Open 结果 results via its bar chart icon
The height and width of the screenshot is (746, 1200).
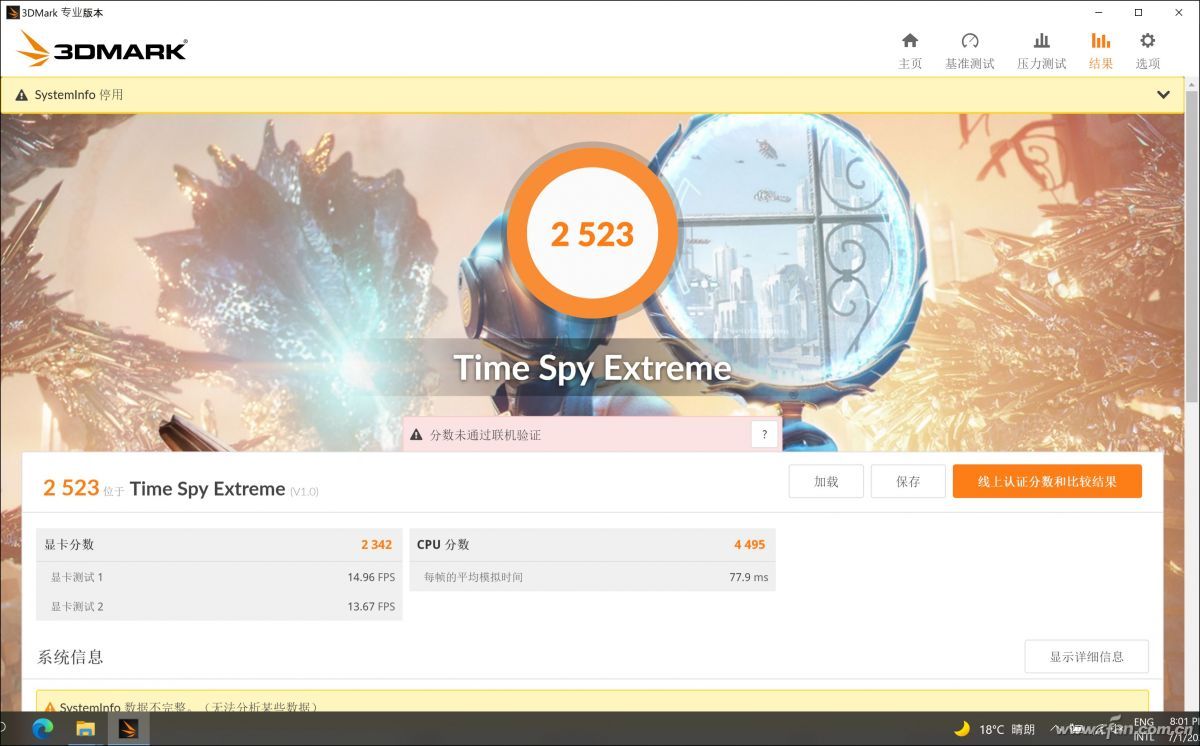click(1100, 42)
